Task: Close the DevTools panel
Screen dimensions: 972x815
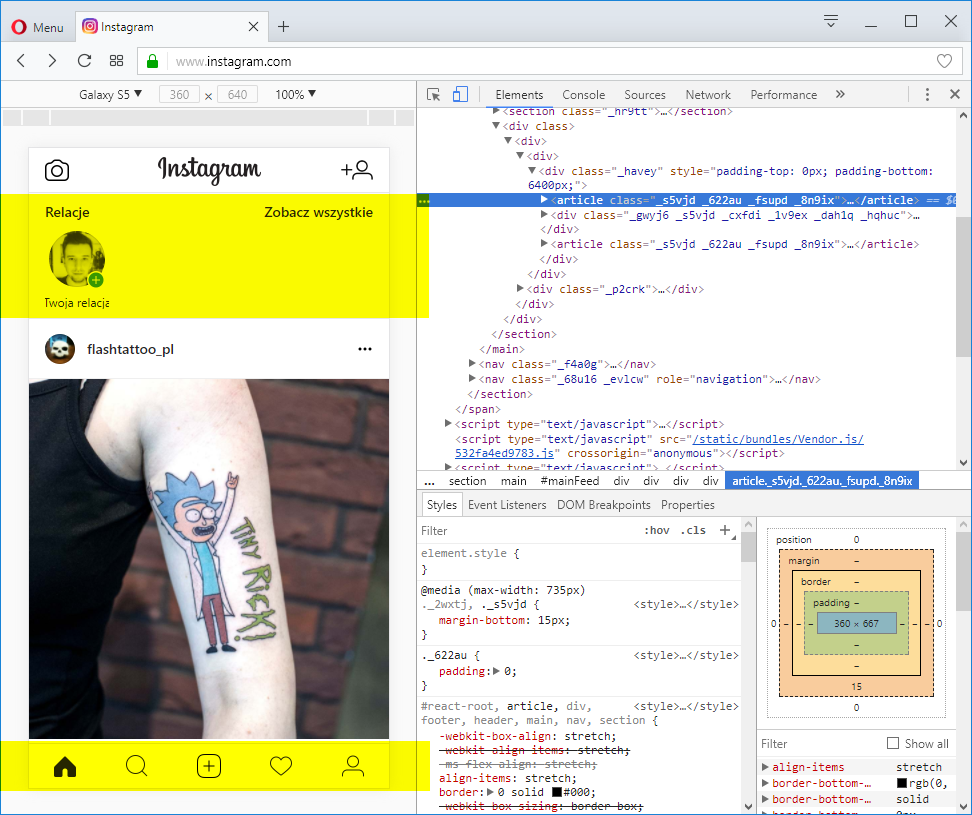Action: click(x=955, y=94)
